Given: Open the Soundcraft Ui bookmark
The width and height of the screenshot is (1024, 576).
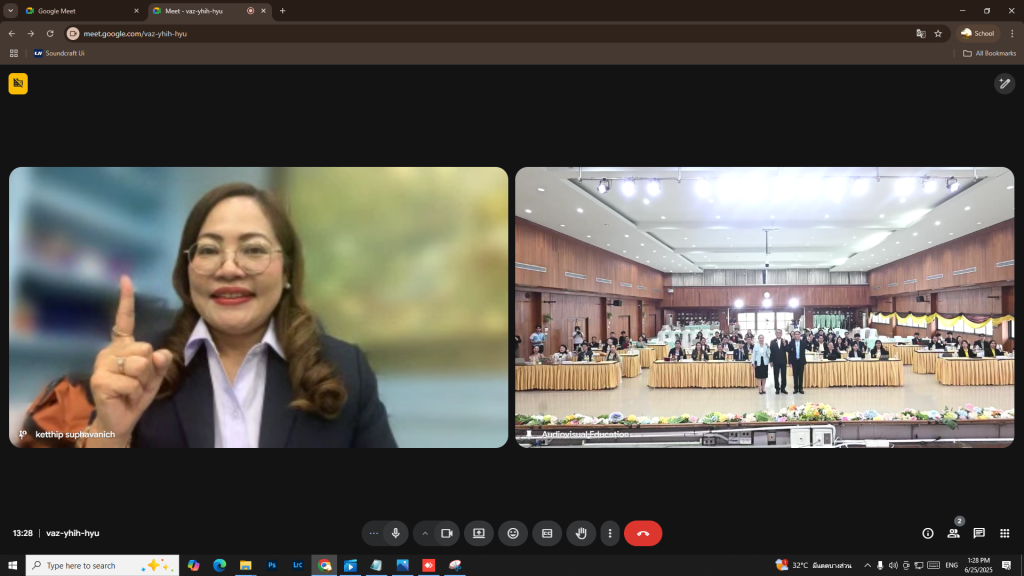Looking at the screenshot, I should click(59, 53).
